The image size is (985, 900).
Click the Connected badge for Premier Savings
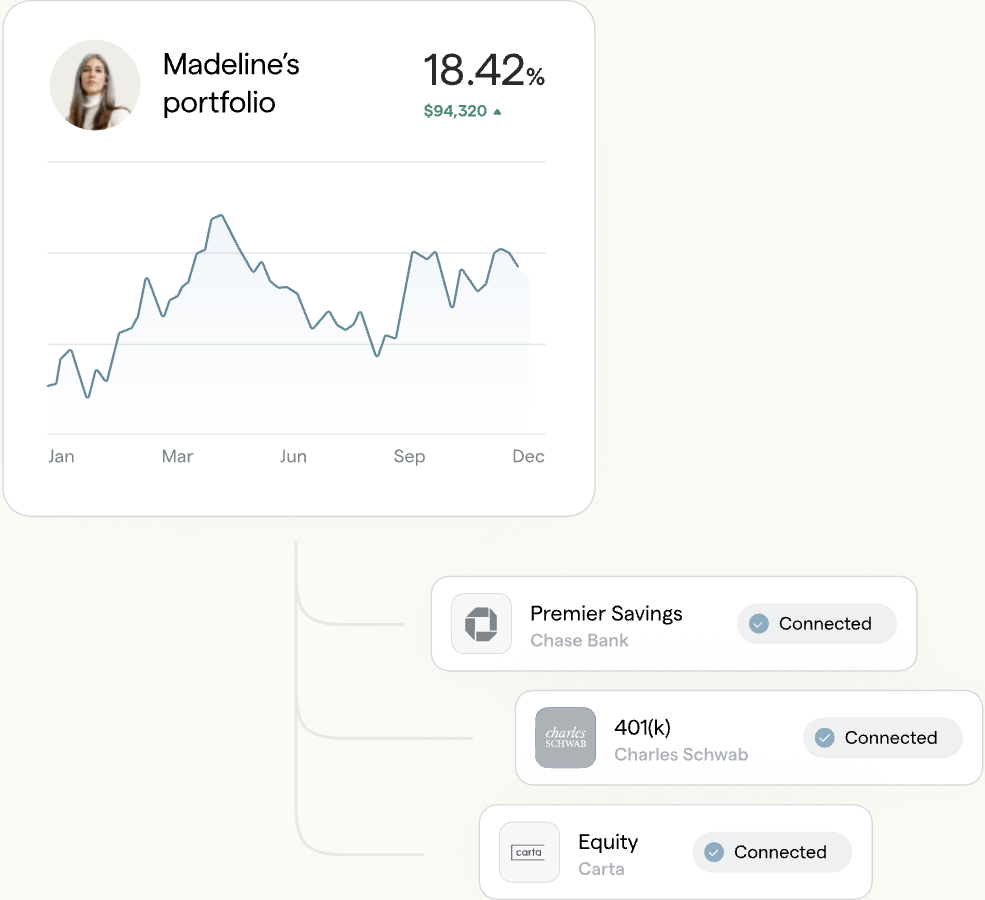[x=817, y=624]
